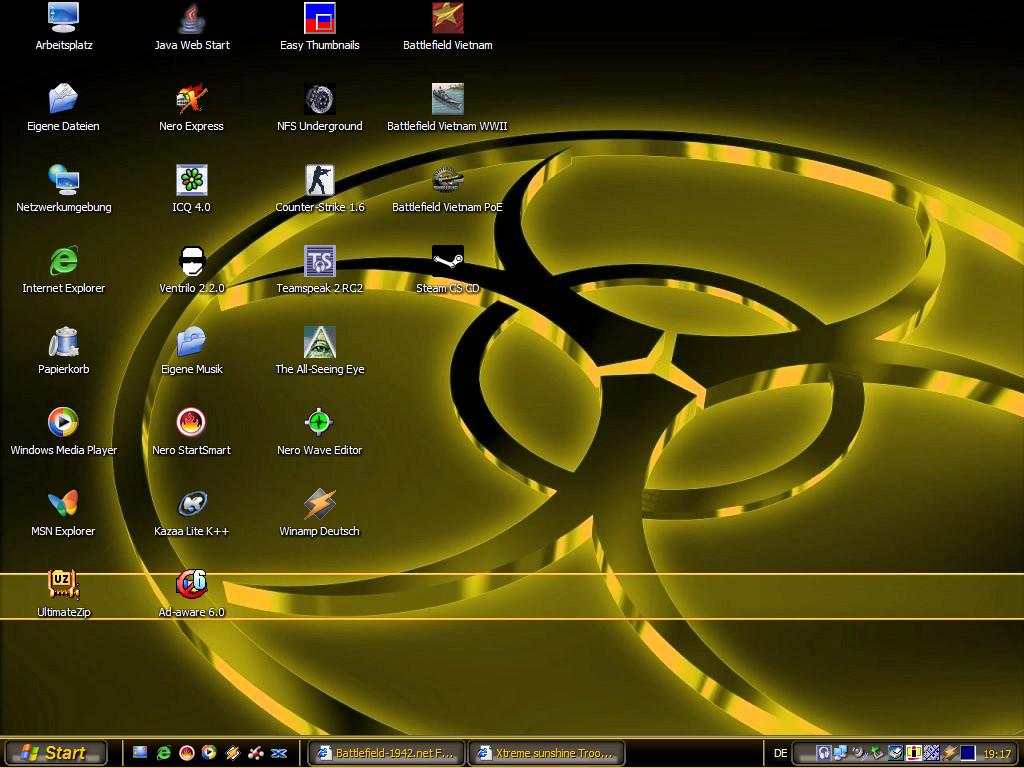
Task: Select the Papierkorb recycle bin
Action: pyautogui.click(x=63, y=351)
